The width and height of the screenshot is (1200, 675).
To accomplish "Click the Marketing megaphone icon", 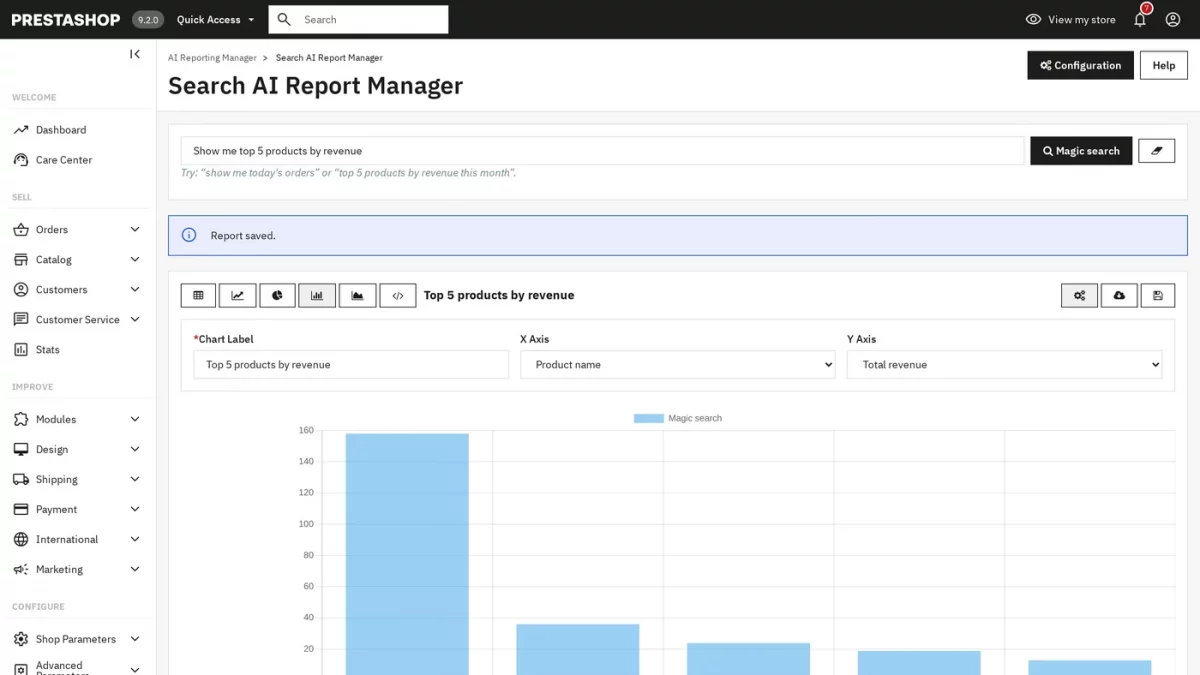I will tap(20, 570).
